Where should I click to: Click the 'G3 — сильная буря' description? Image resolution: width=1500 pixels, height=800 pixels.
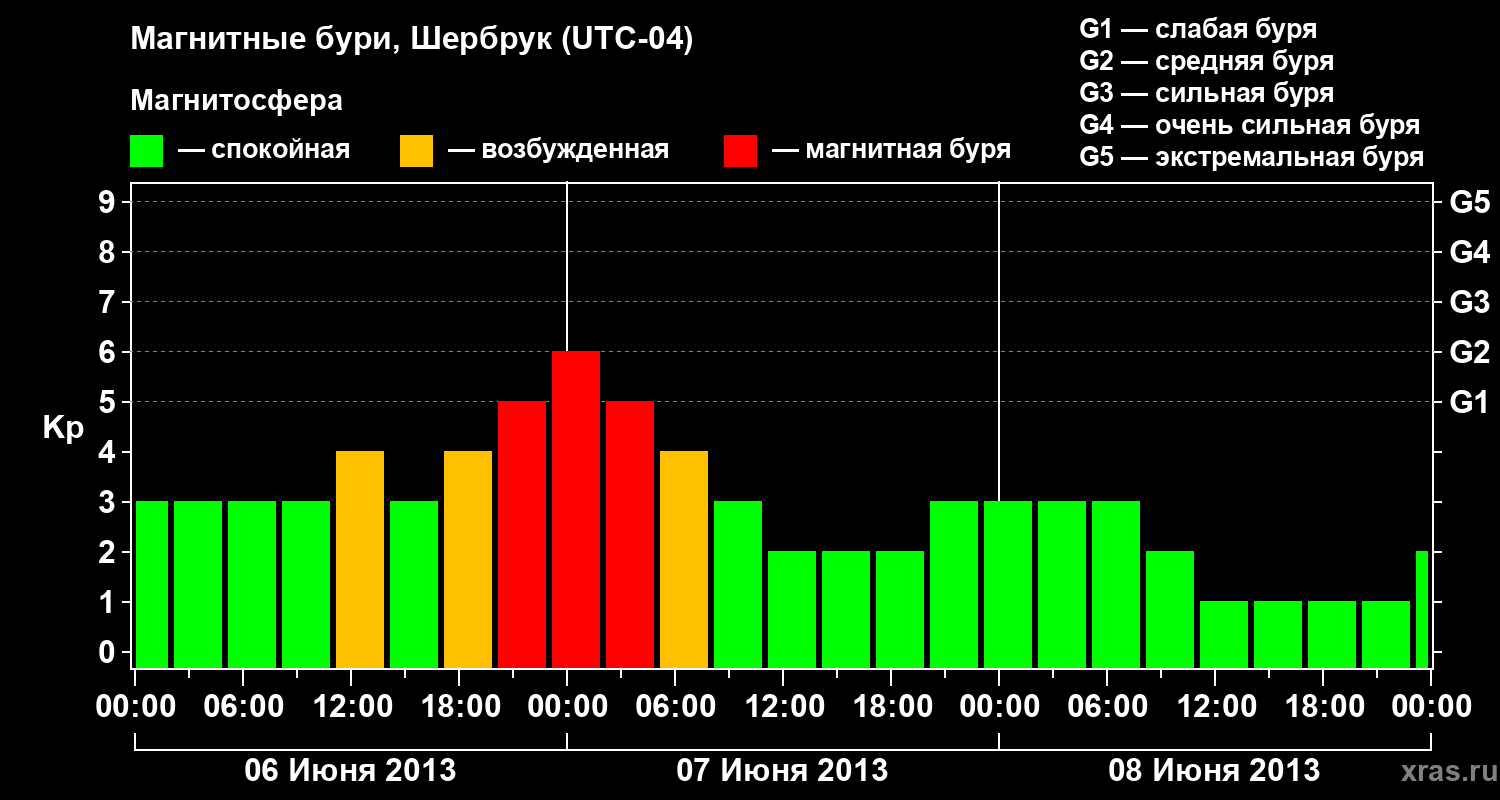[x=1206, y=93]
